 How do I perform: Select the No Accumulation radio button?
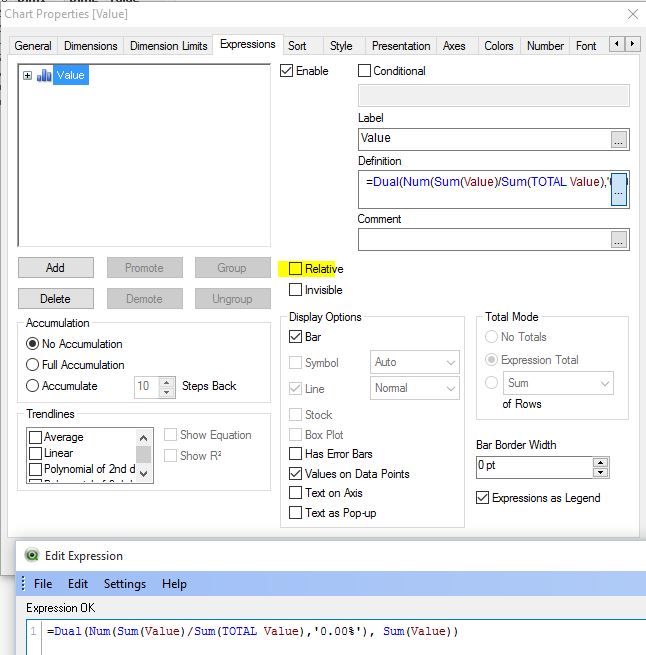[x=33, y=344]
